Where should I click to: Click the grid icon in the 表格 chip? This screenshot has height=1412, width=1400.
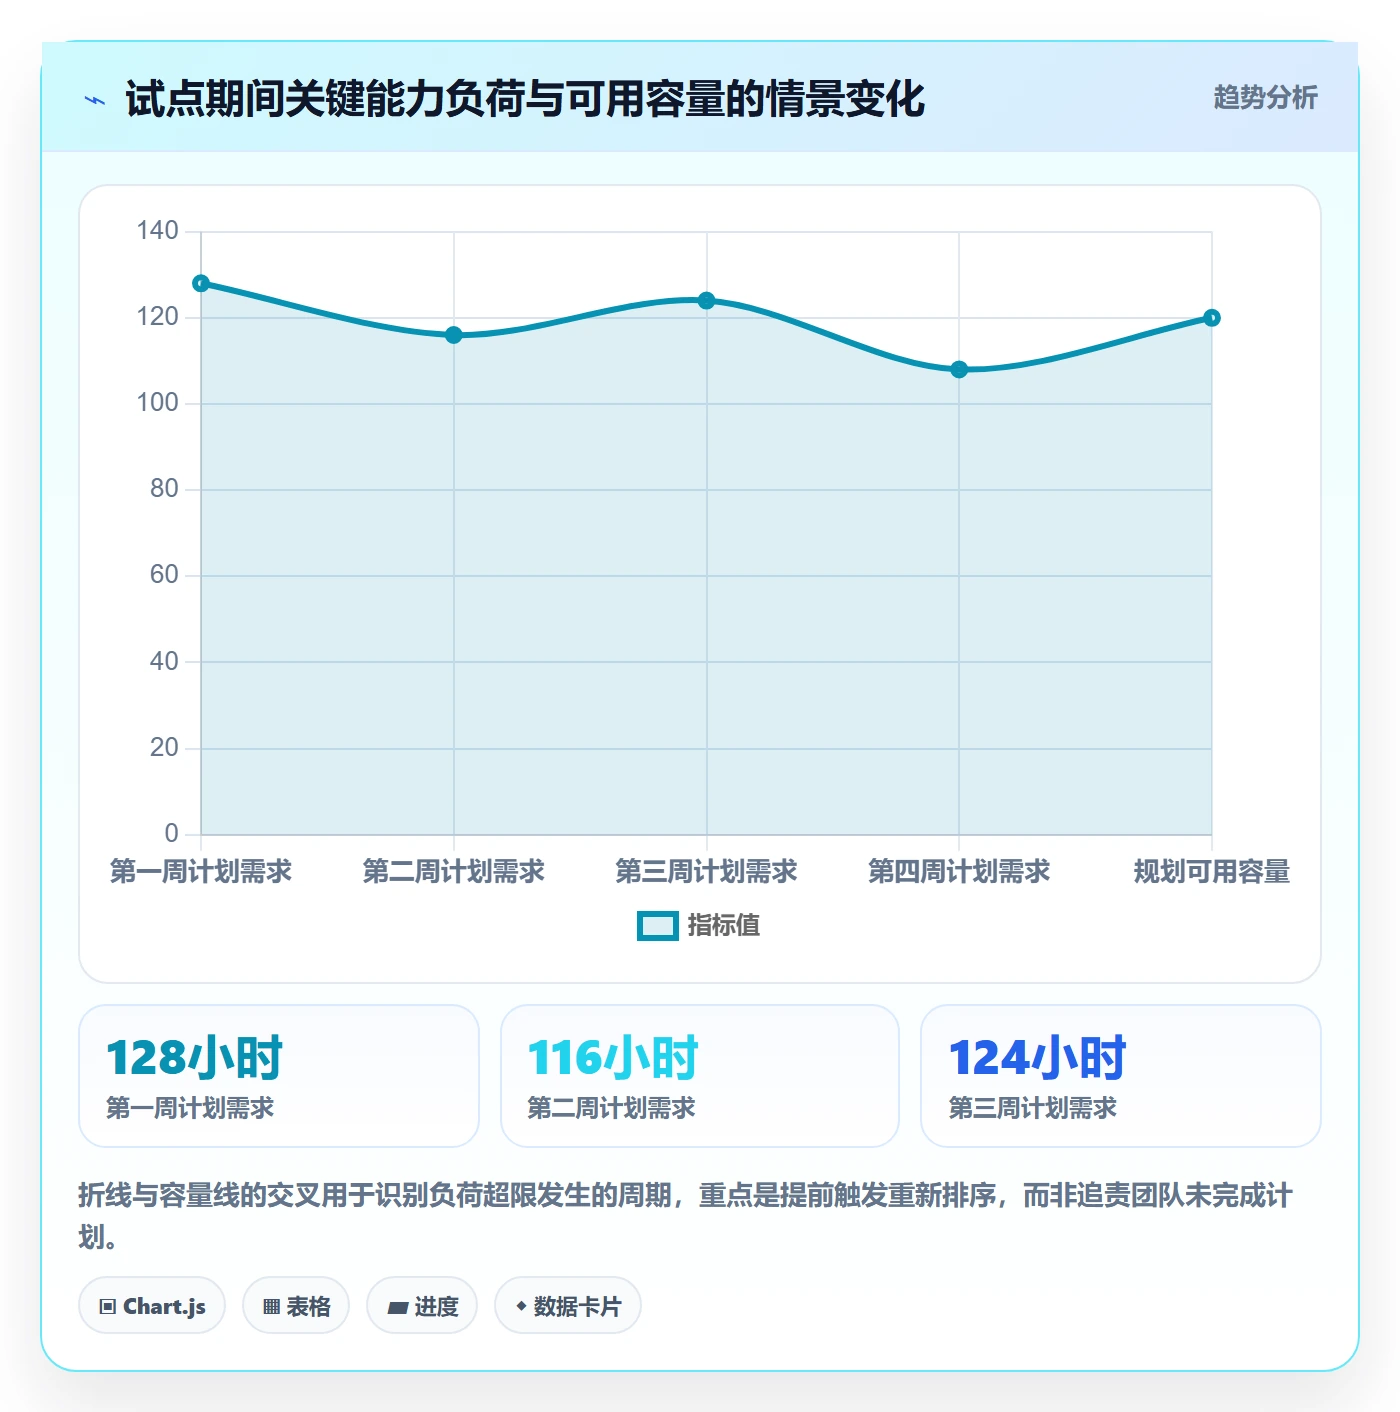[271, 1307]
